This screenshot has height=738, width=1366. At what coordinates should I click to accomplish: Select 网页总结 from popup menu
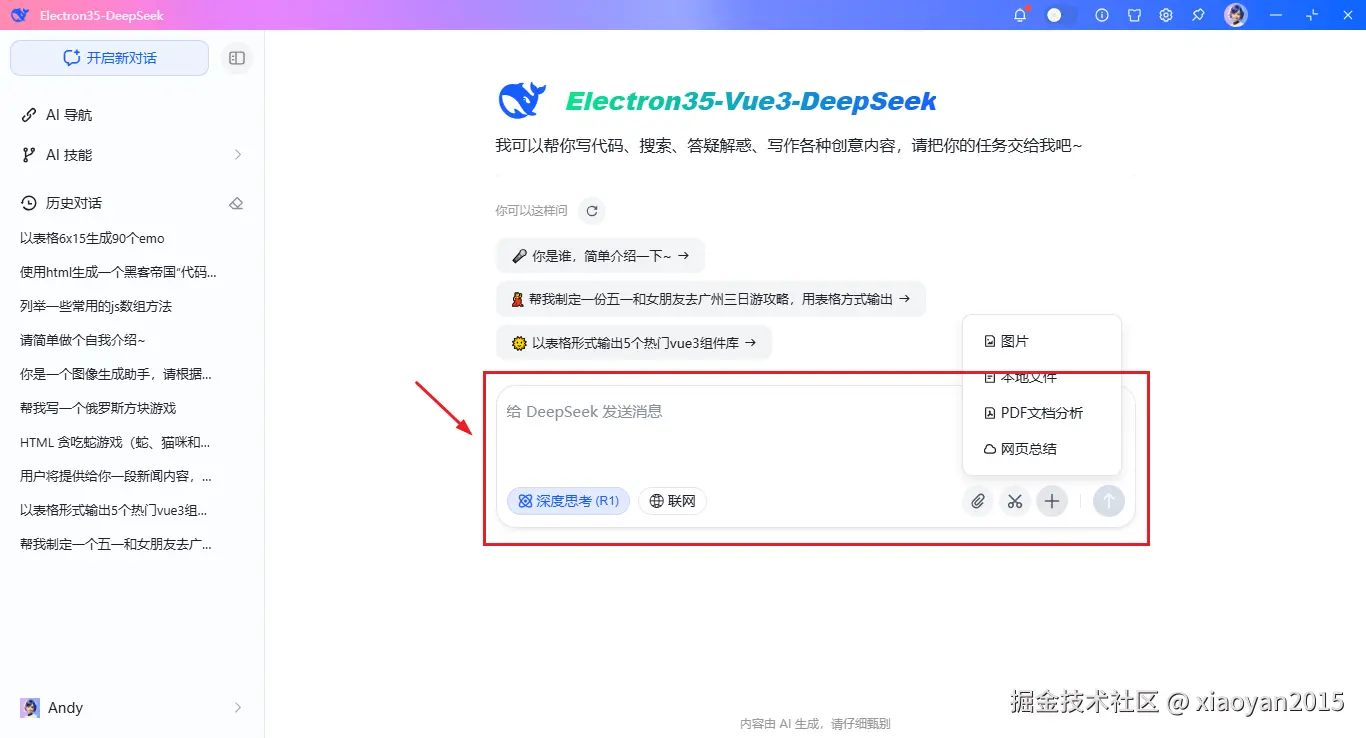pos(1042,449)
